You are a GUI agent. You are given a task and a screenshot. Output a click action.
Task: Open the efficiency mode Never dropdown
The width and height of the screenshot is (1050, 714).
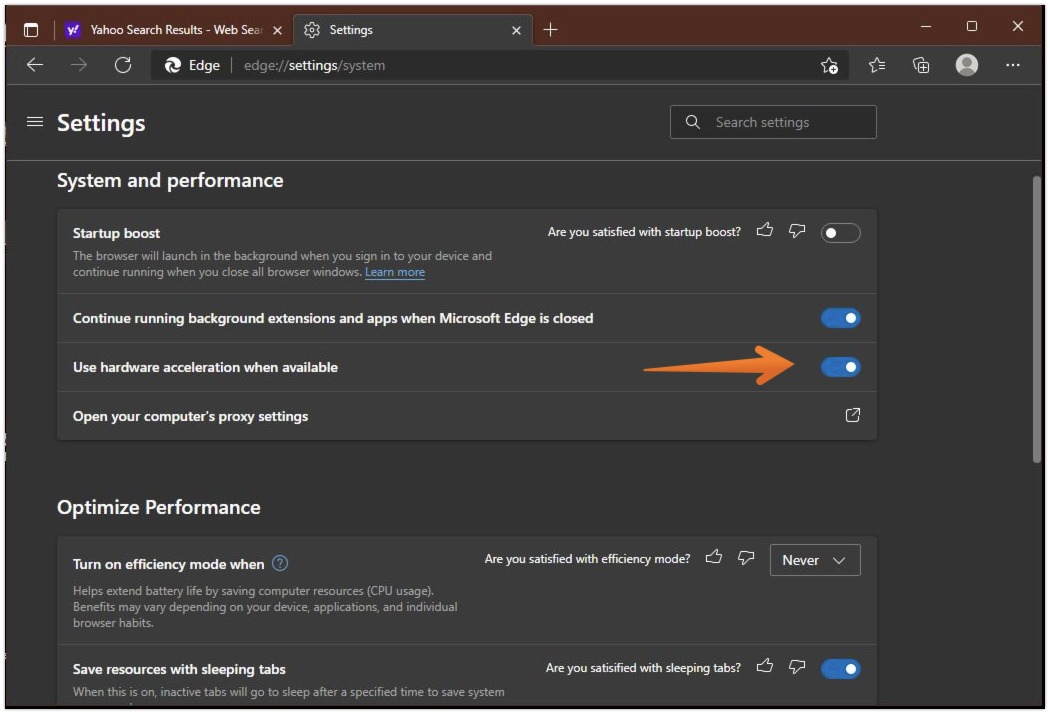(x=815, y=560)
